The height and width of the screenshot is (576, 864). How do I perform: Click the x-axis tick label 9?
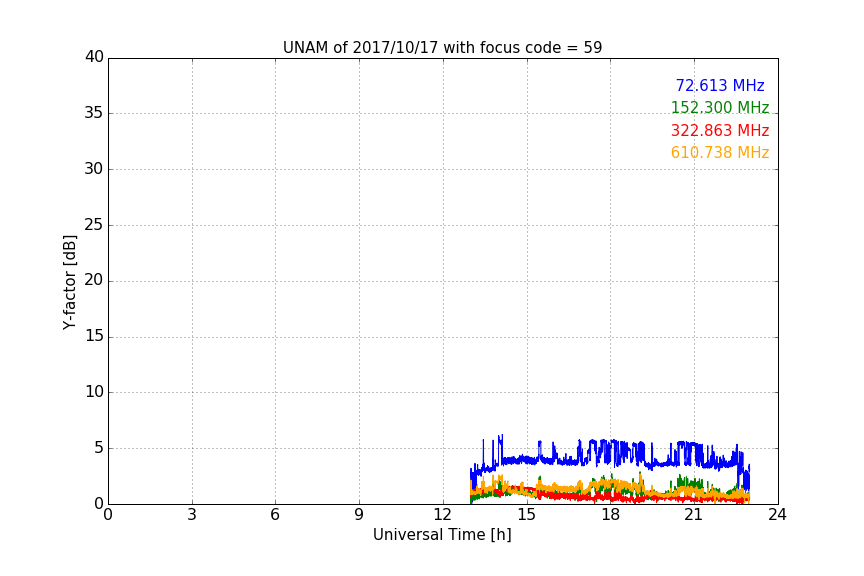pos(359,515)
